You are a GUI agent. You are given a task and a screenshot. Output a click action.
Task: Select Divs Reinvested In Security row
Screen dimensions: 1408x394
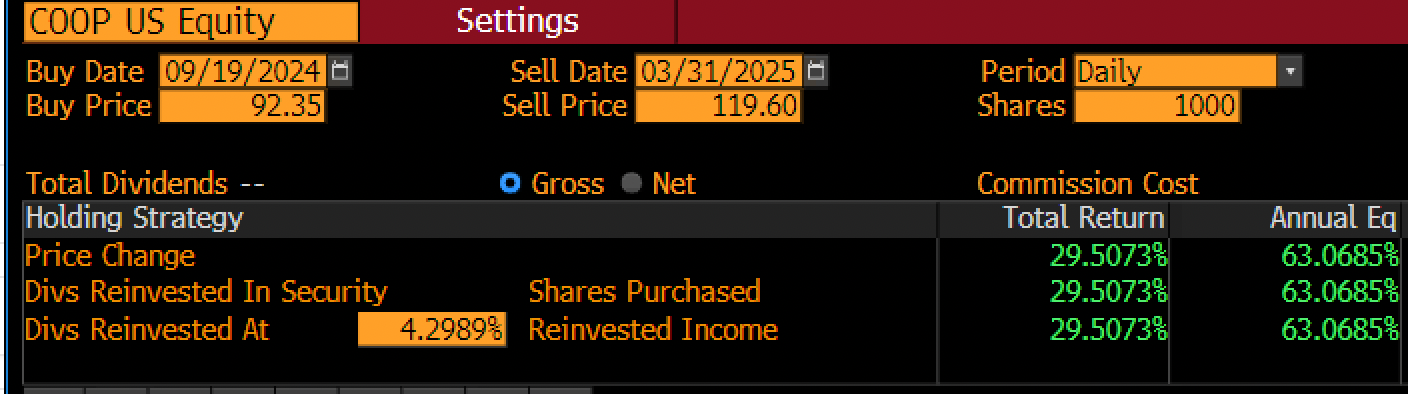tap(711, 292)
